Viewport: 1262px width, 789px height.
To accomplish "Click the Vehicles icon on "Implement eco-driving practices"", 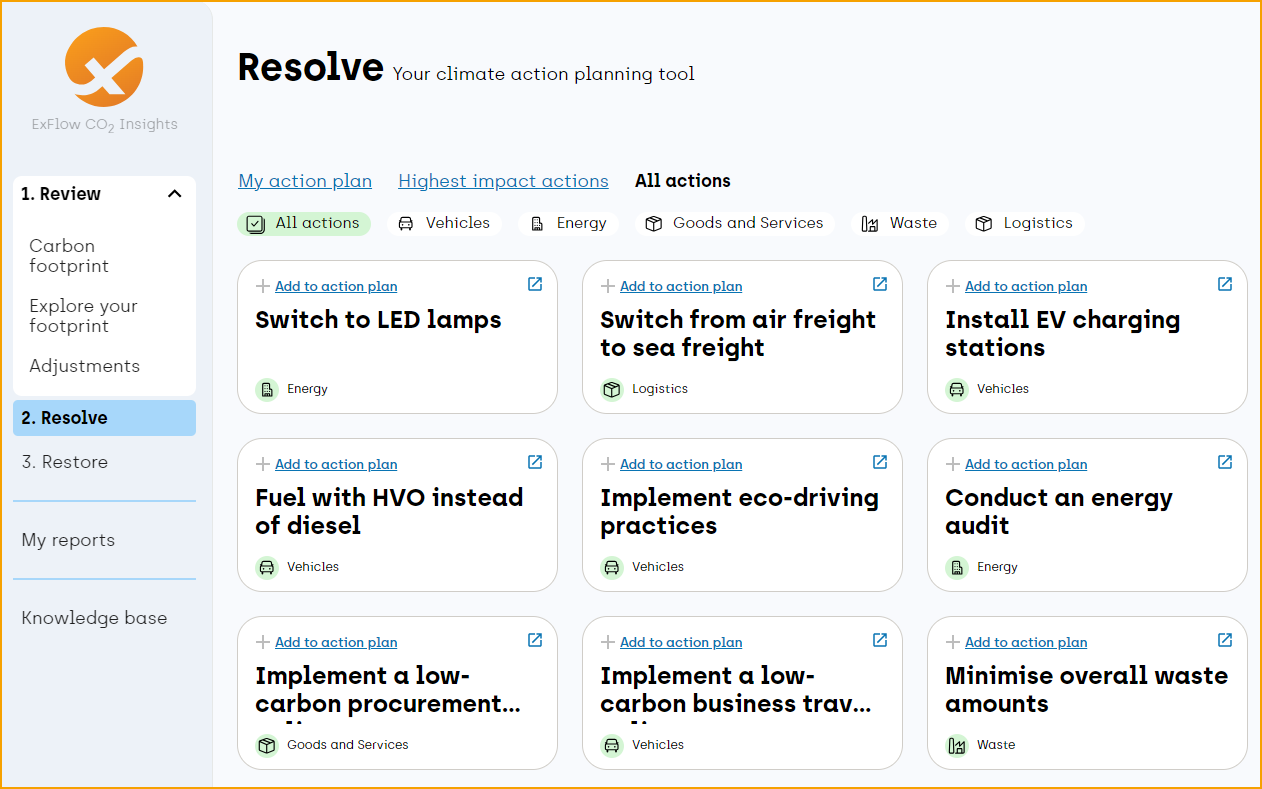I will pos(611,566).
